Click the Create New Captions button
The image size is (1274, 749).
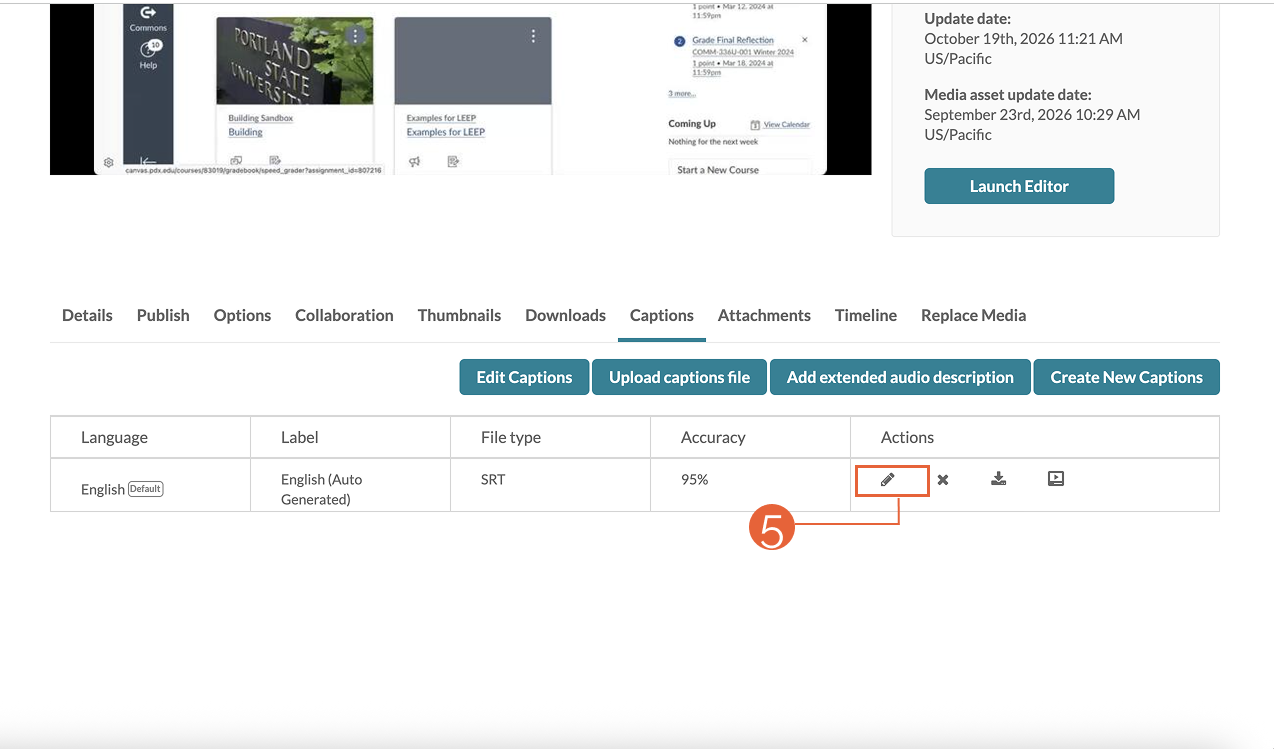tap(1126, 377)
